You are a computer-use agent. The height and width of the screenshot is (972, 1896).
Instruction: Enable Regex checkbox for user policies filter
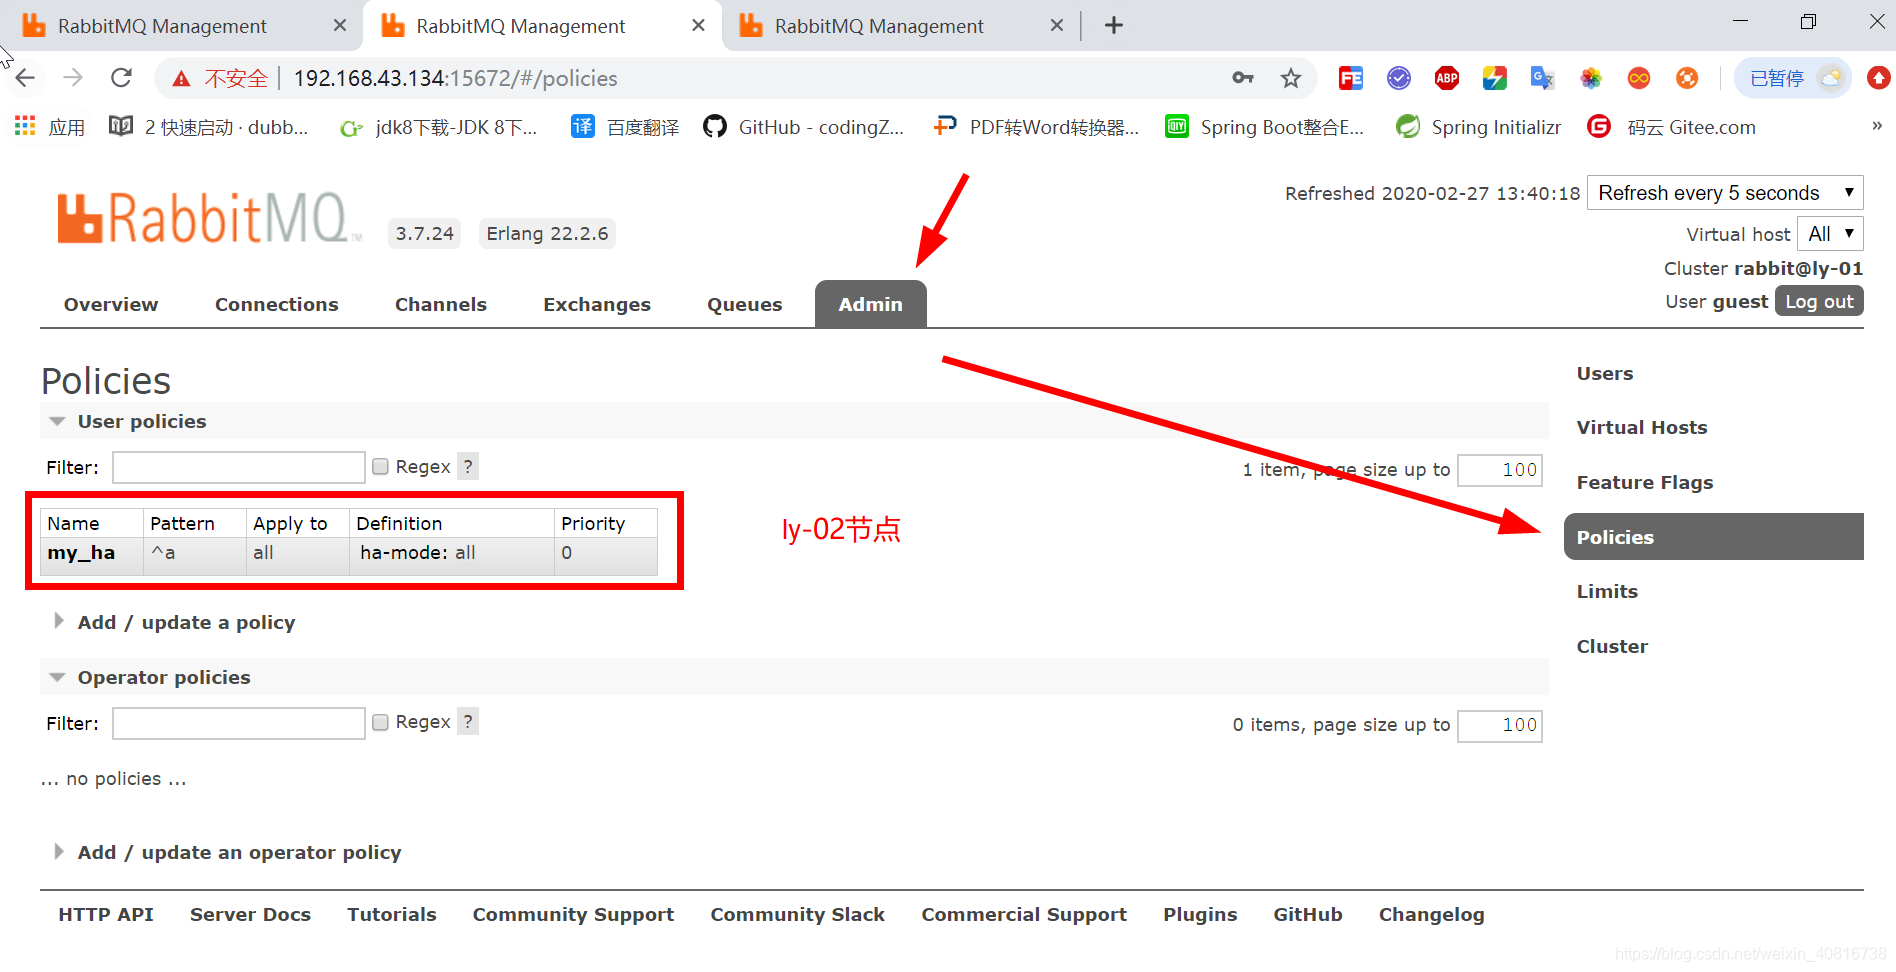380,467
